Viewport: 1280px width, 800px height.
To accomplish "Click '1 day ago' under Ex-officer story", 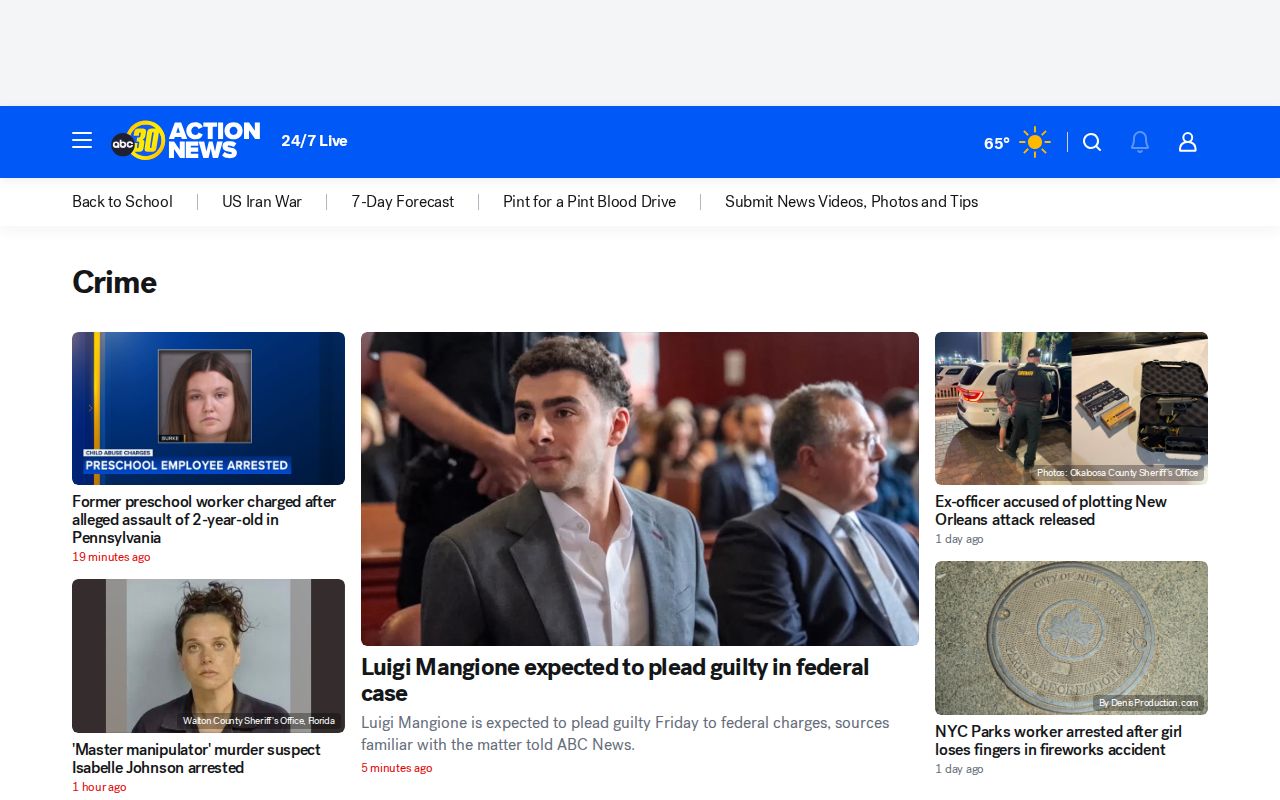I will point(959,539).
